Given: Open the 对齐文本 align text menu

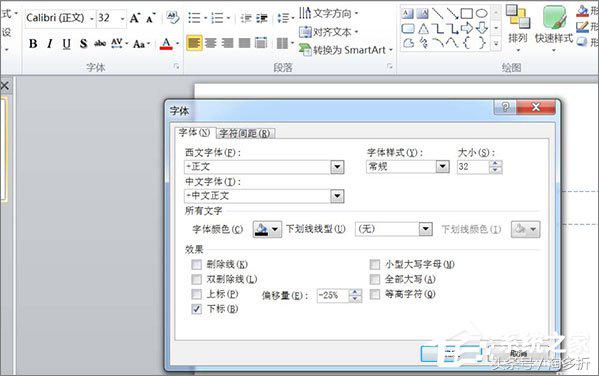Looking at the screenshot, I should point(328,32).
